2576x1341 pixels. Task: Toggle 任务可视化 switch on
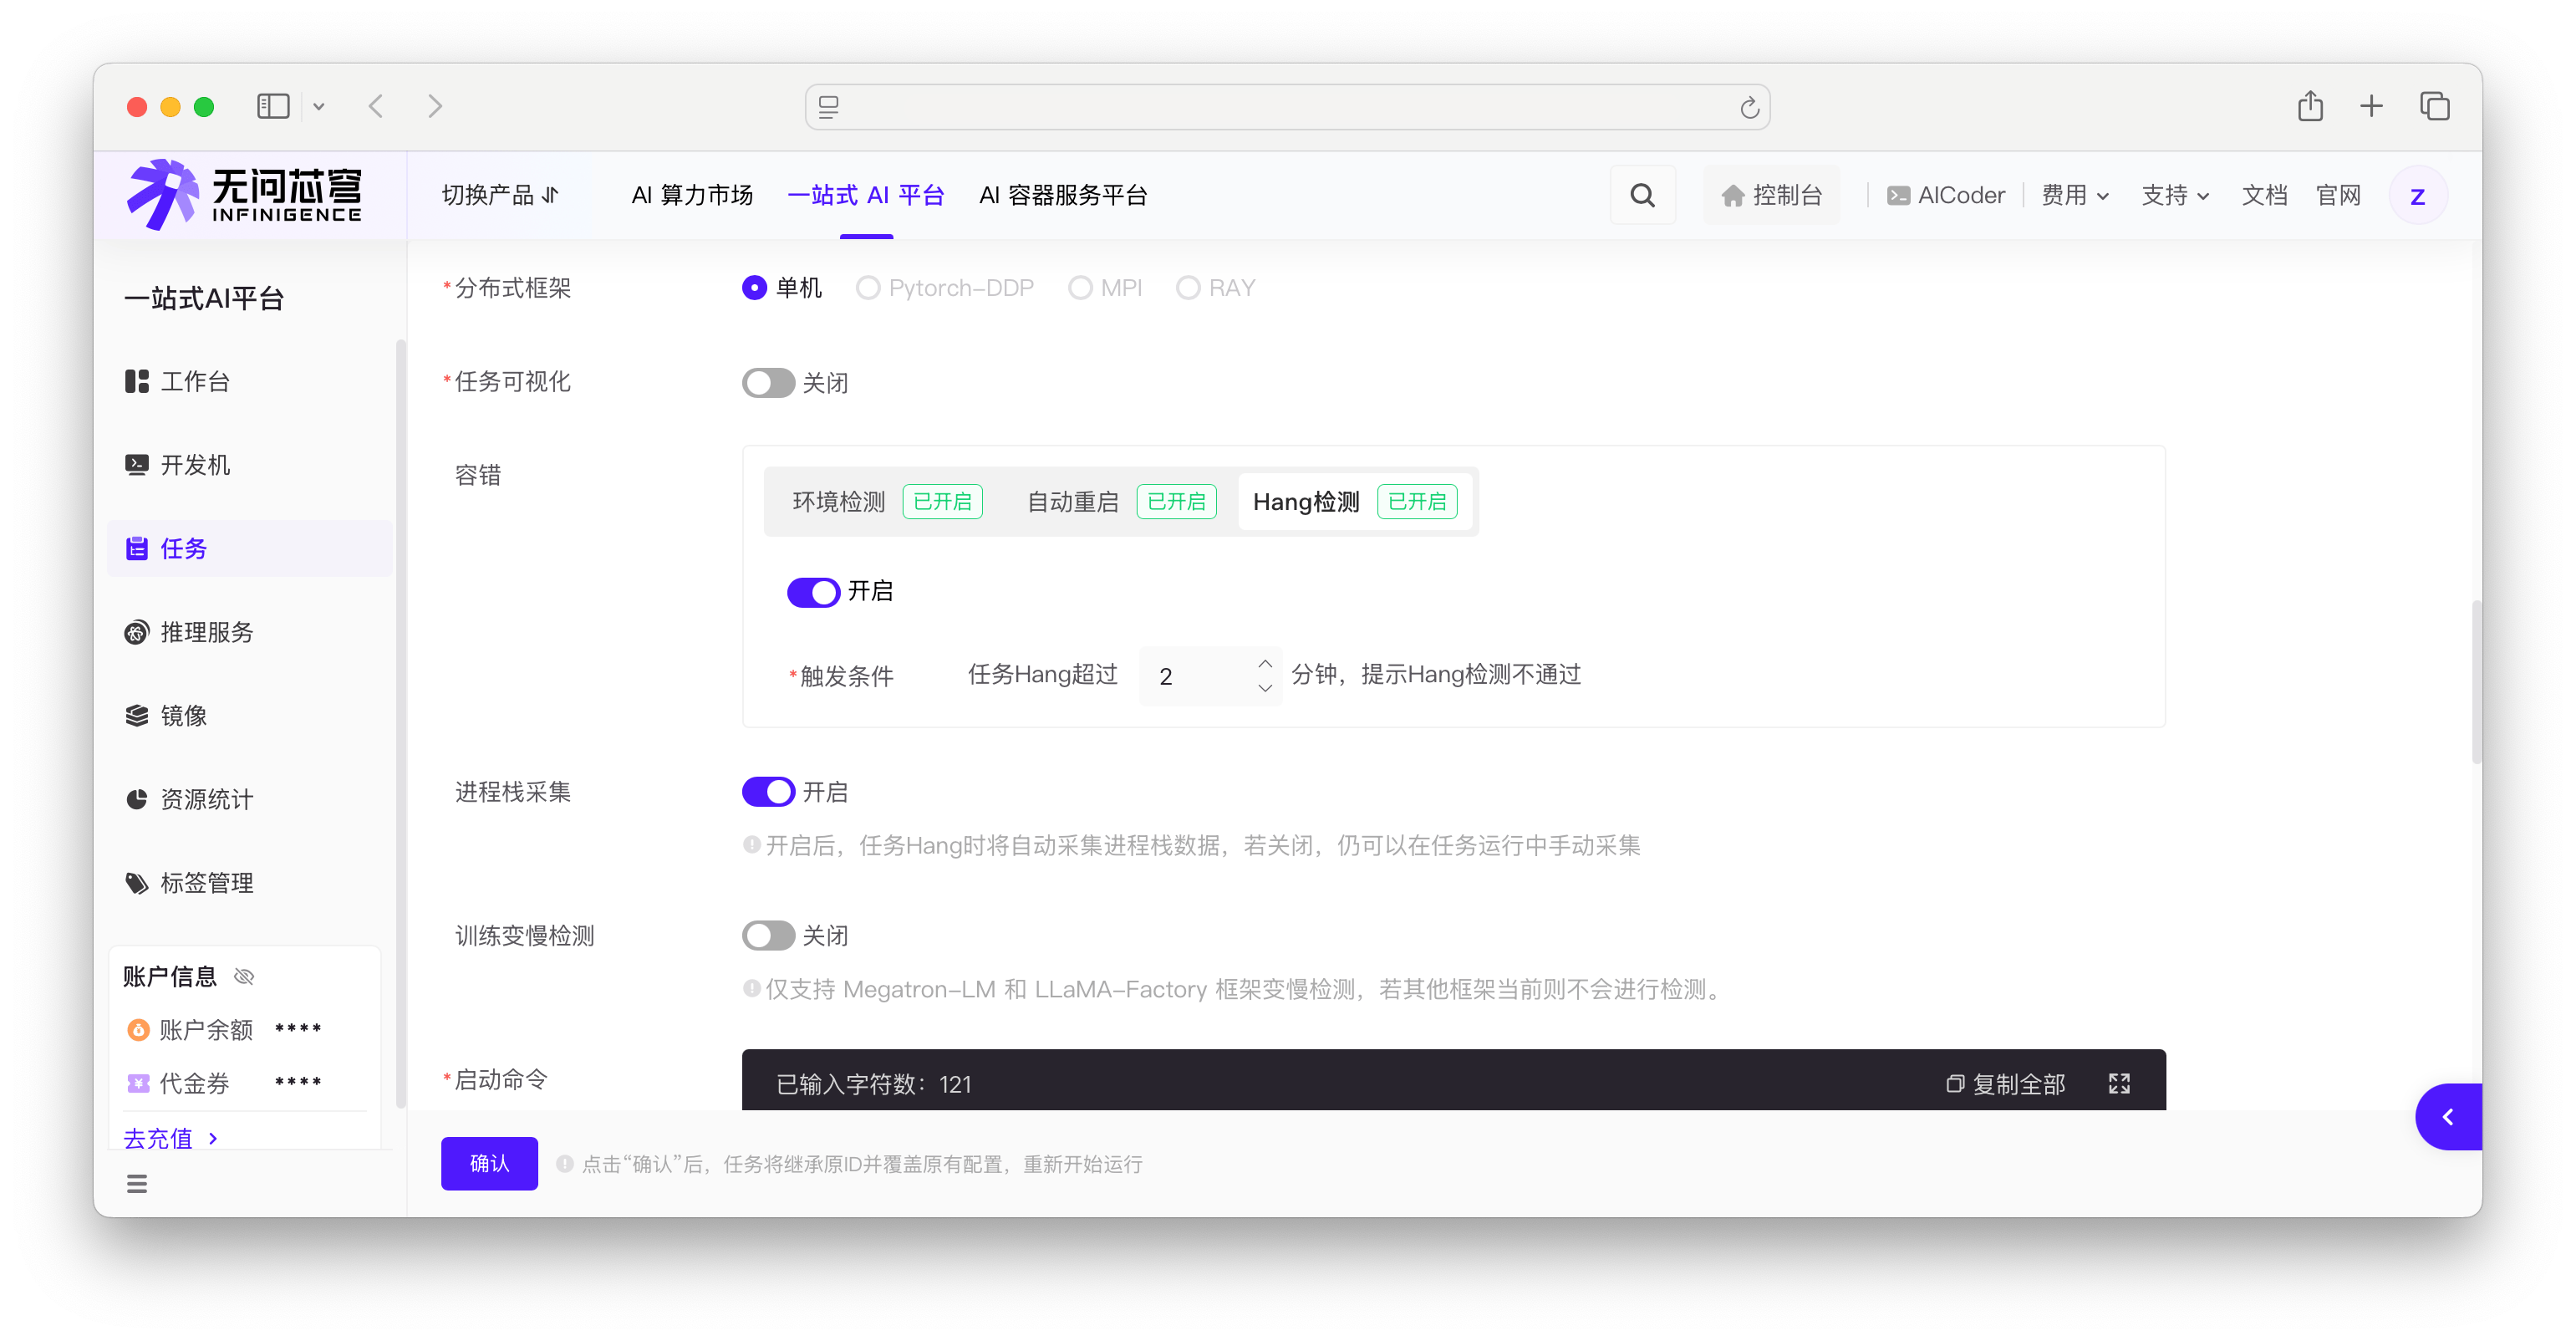pos(768,383)
